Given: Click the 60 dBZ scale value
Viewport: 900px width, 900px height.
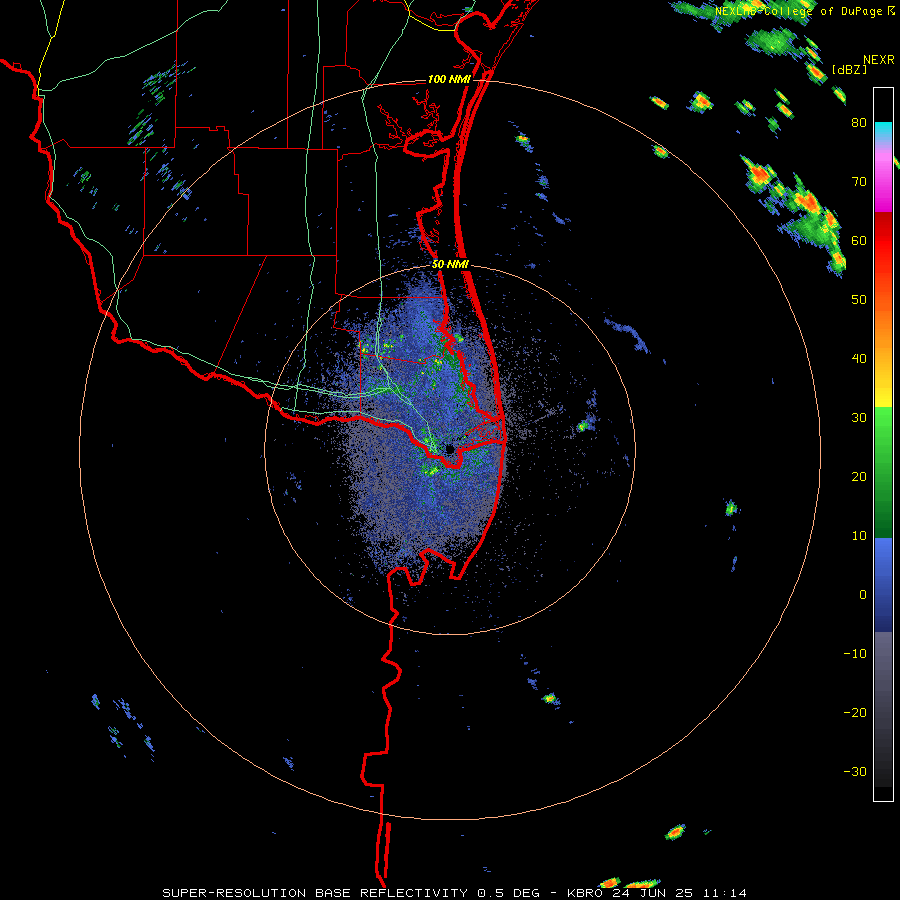Looking at the screenshot, I should tap(859, 240).
